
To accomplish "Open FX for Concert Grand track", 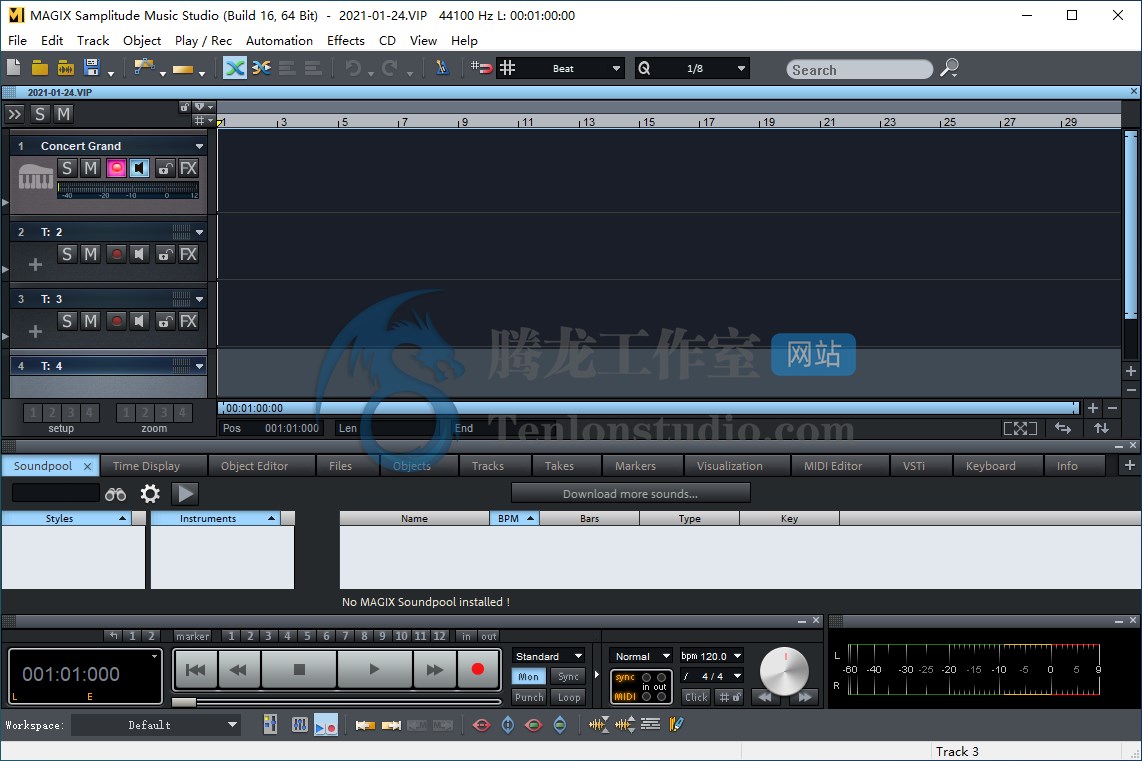I will [189, 169].
